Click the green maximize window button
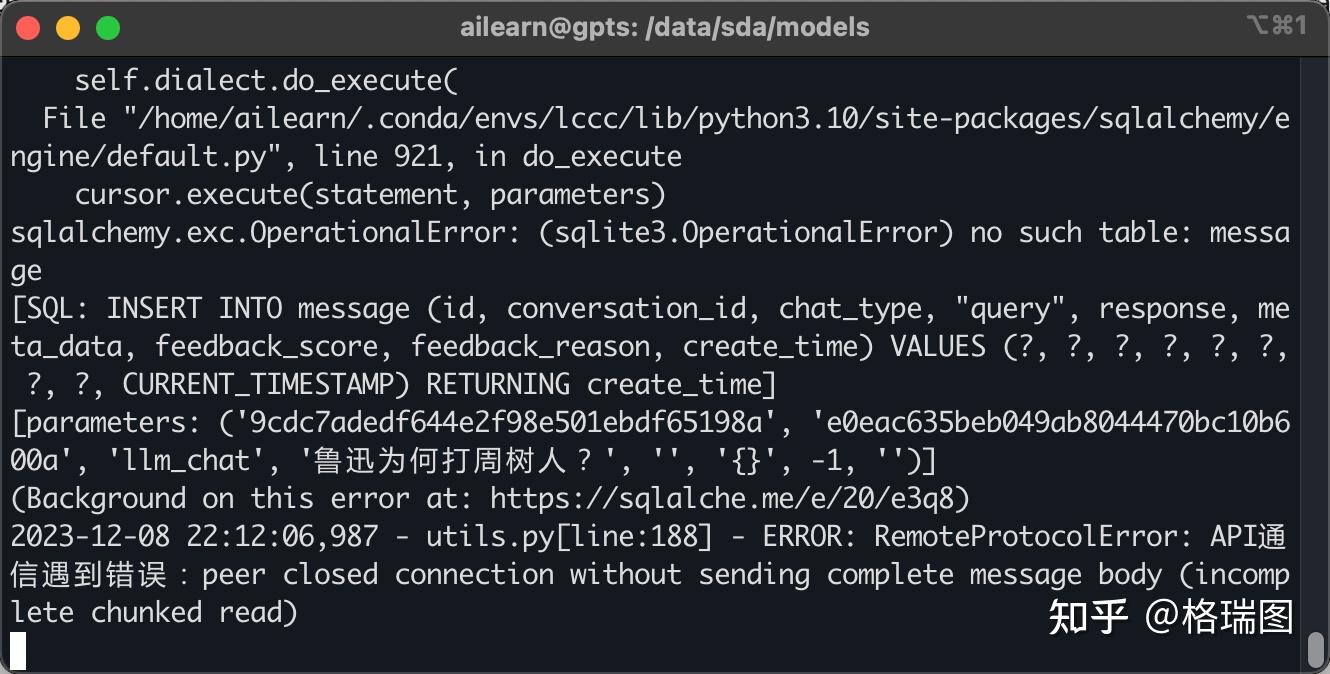Screen dimensions: 1330x674 pos(108,28)
